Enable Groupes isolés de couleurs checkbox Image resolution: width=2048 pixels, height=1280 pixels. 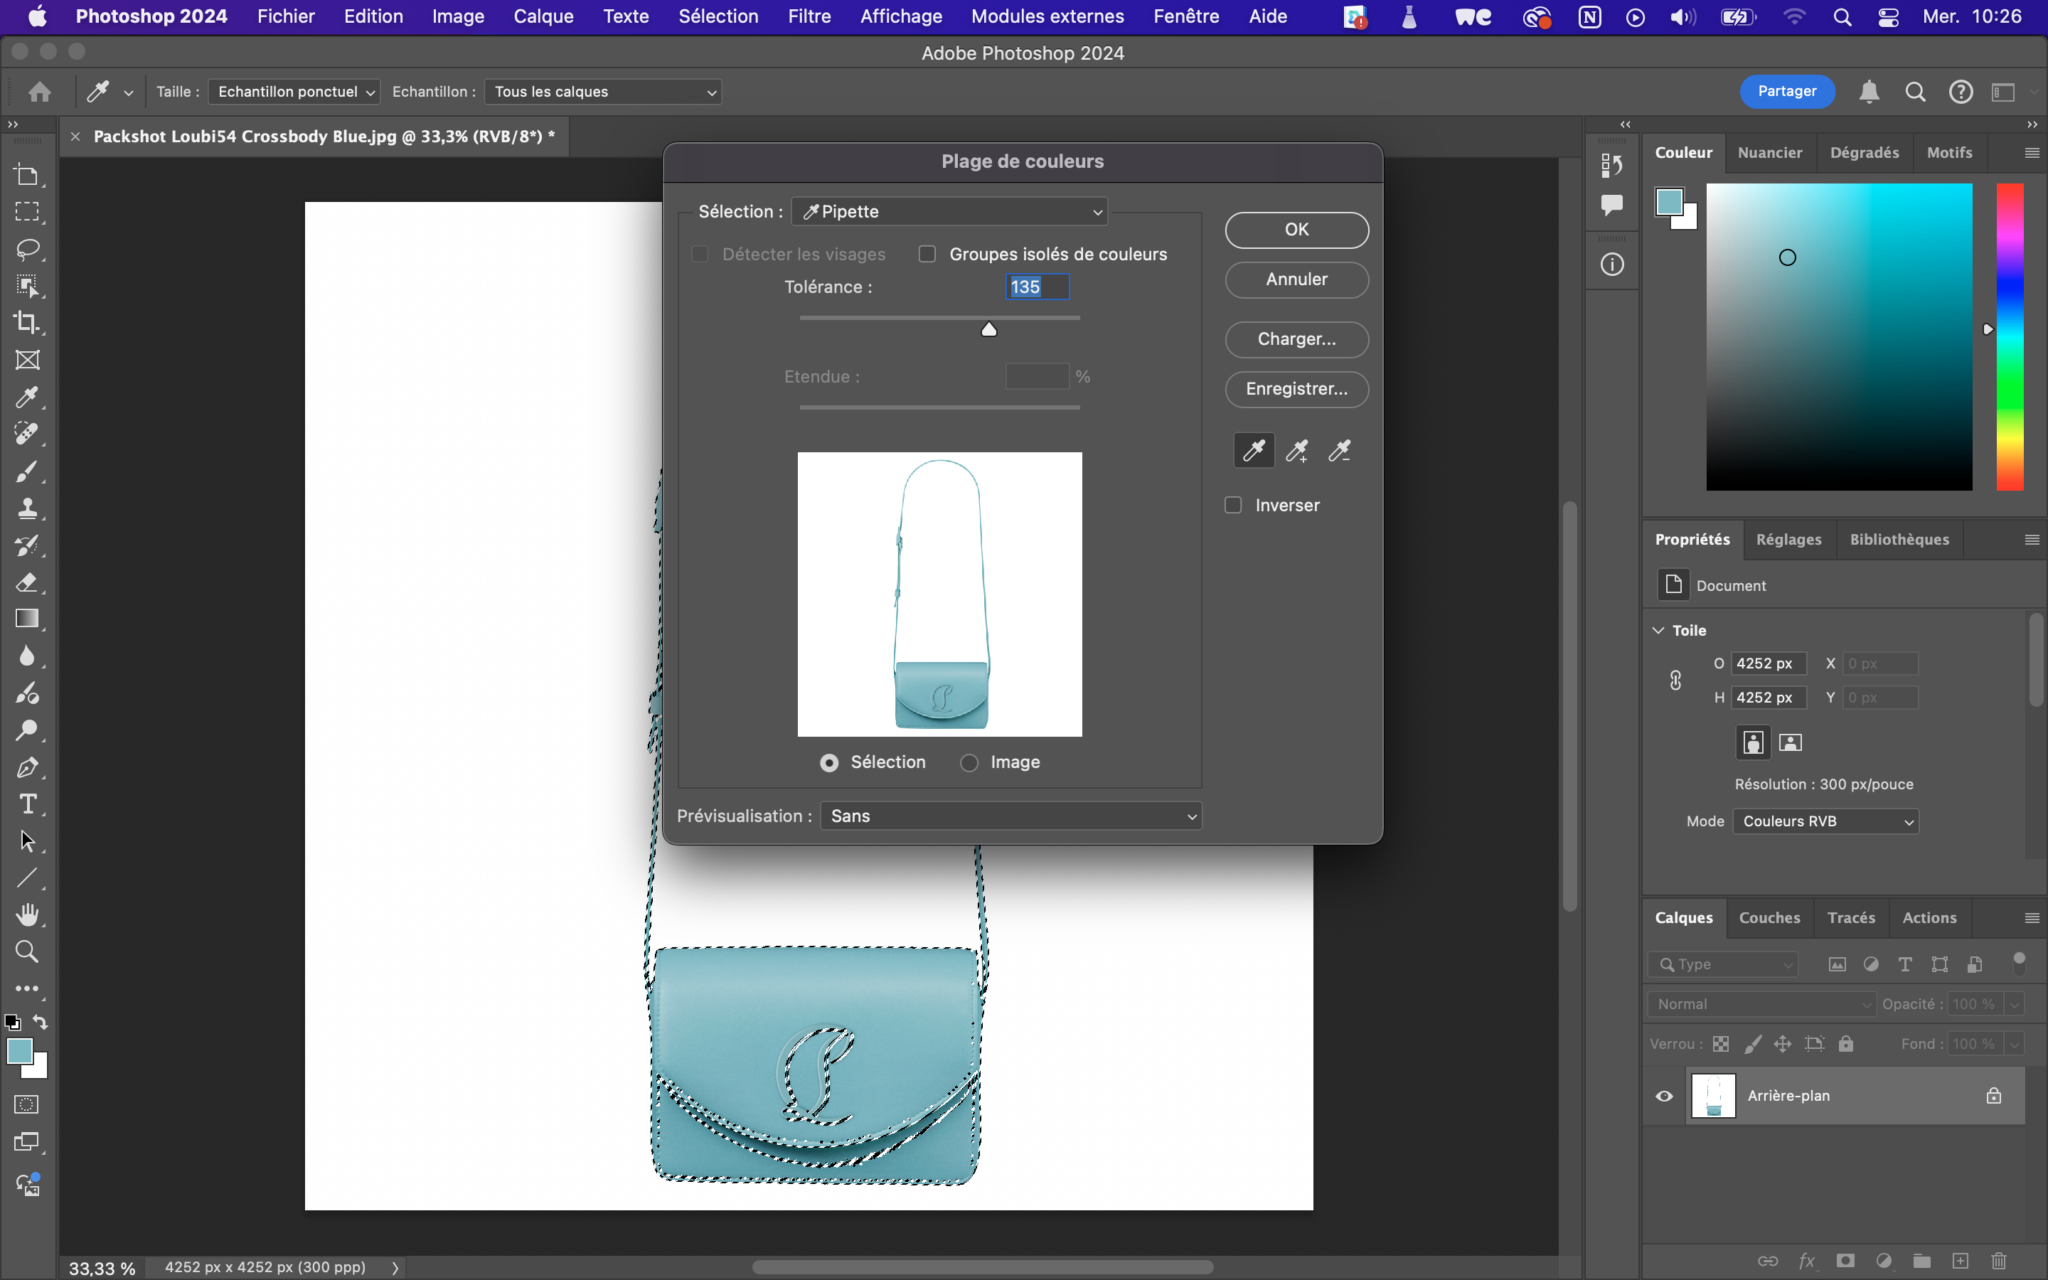(x=927, y=254)
